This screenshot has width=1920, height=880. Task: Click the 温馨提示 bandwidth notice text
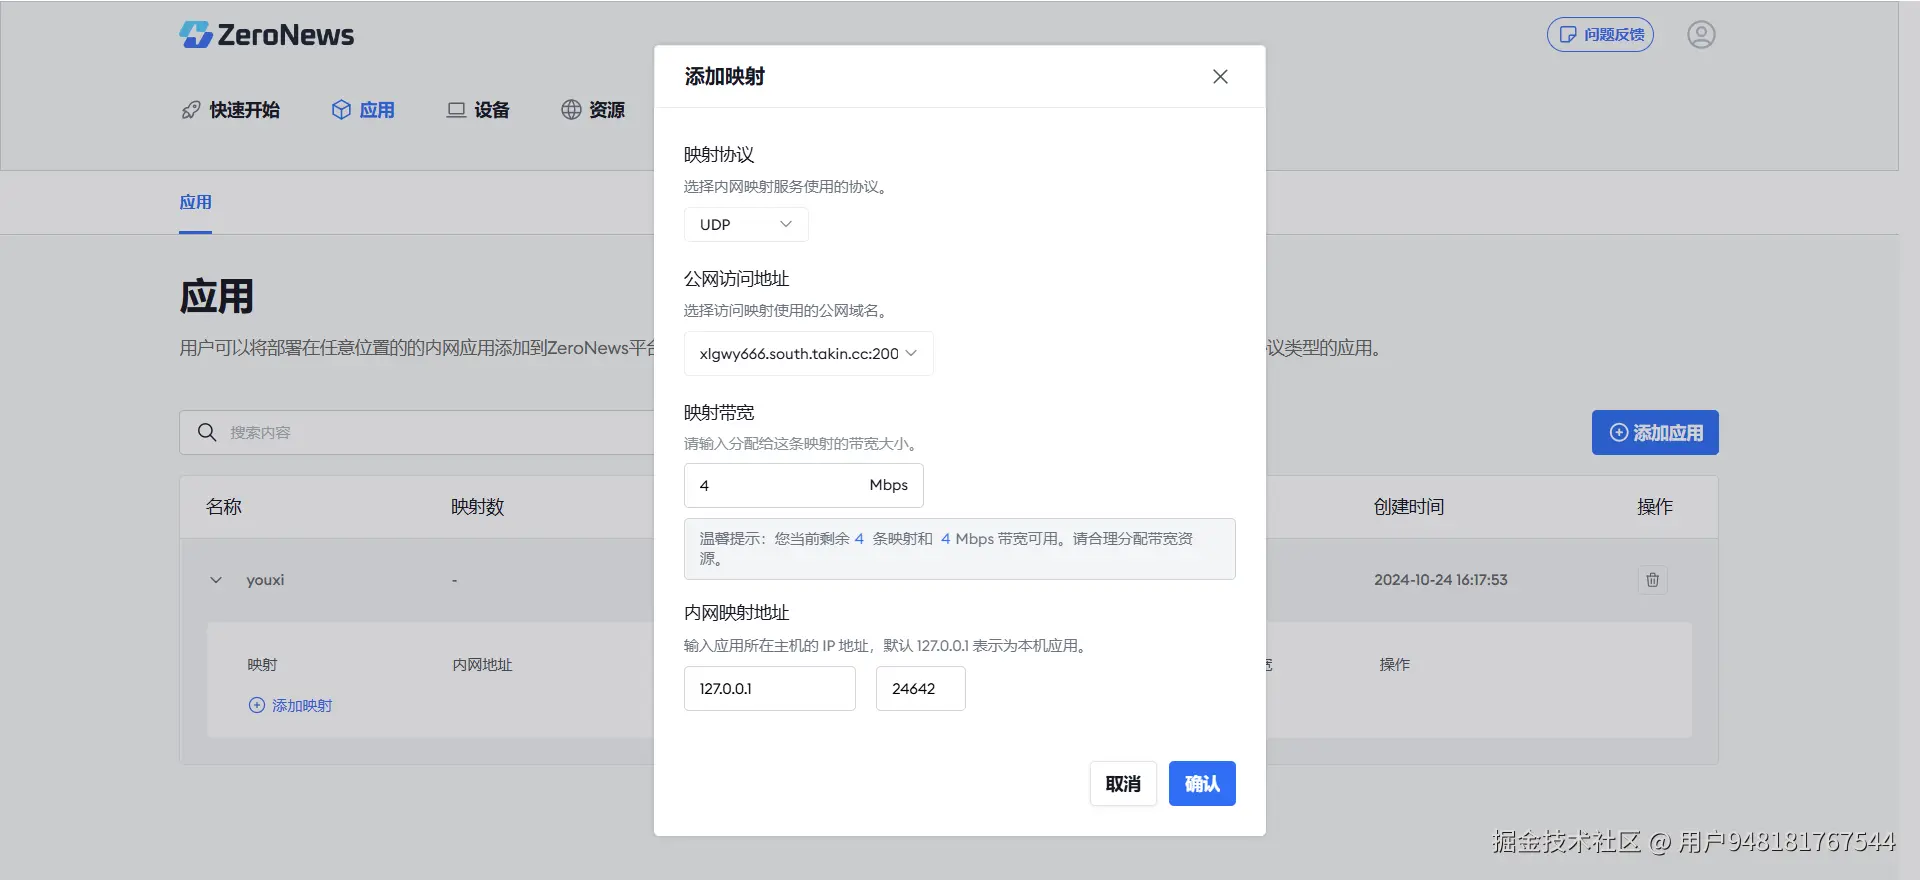946,548
